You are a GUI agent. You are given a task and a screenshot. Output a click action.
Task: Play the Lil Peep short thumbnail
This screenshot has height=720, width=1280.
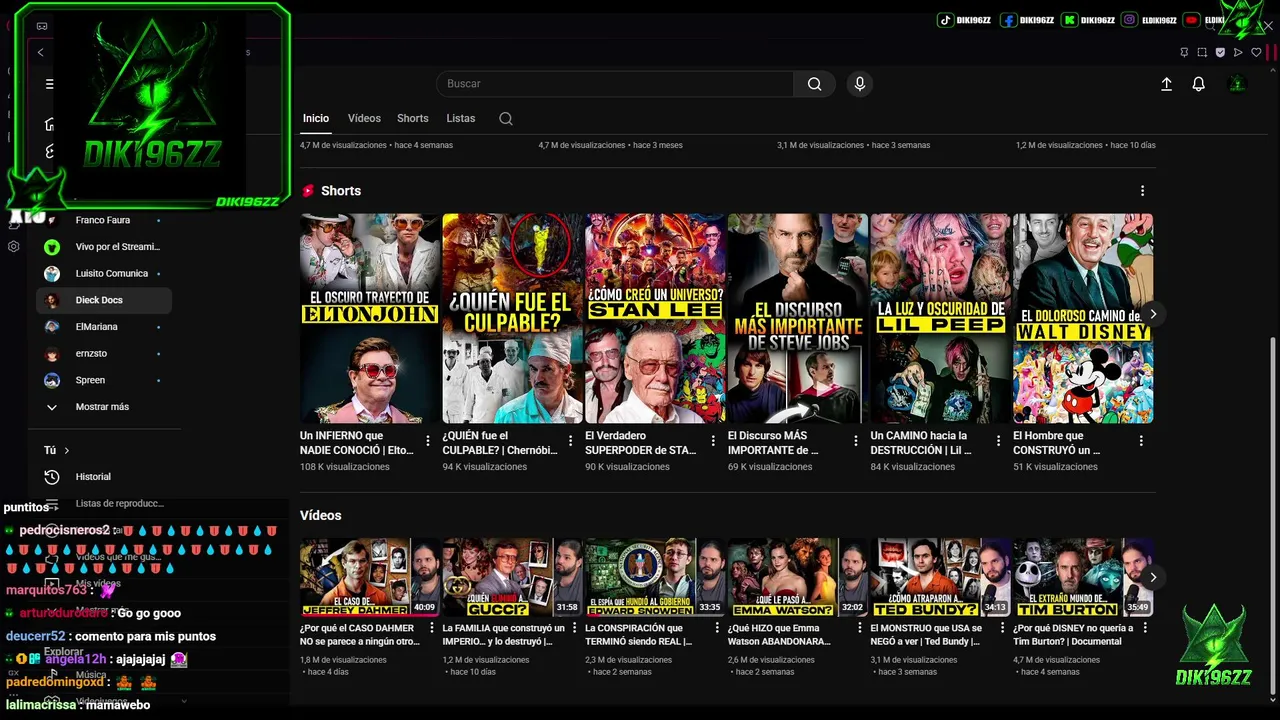940,318
